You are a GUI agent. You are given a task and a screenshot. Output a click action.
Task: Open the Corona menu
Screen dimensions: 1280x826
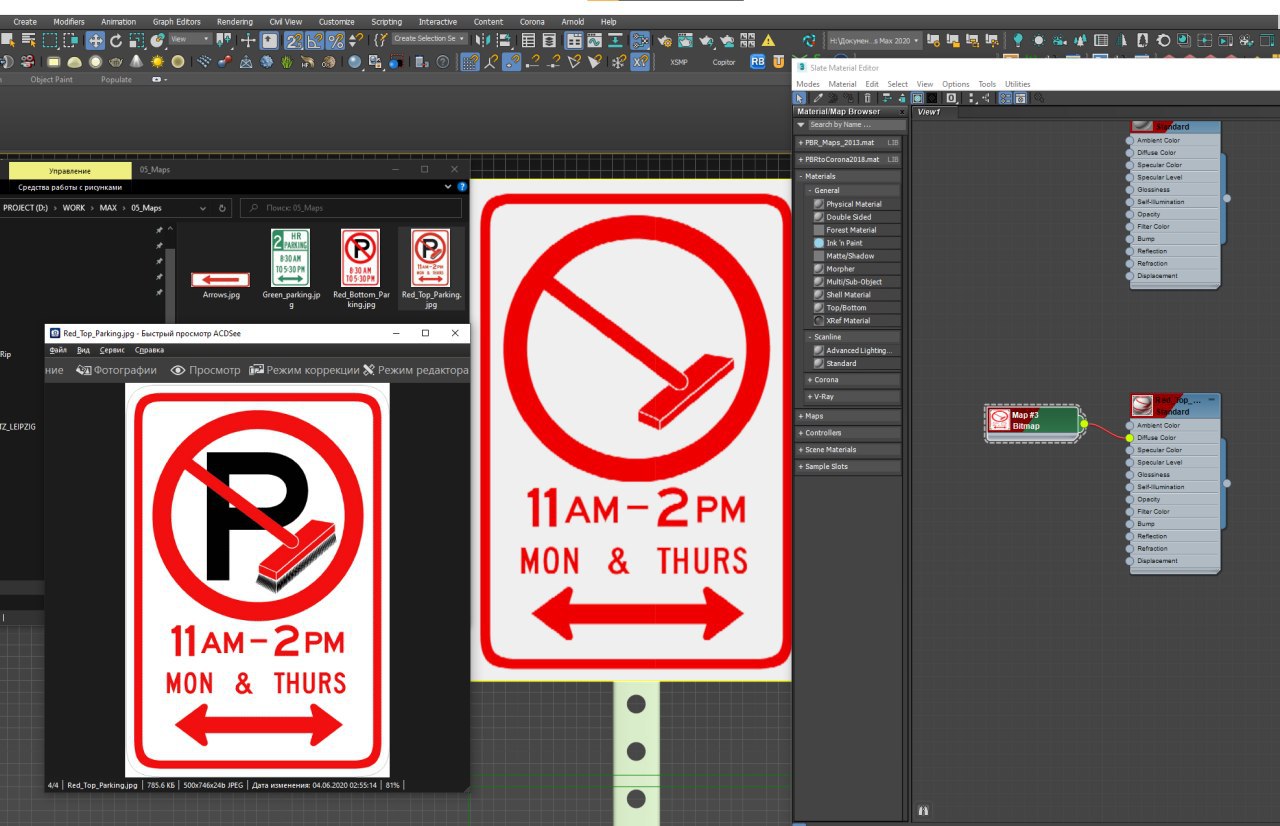[532, 21]
